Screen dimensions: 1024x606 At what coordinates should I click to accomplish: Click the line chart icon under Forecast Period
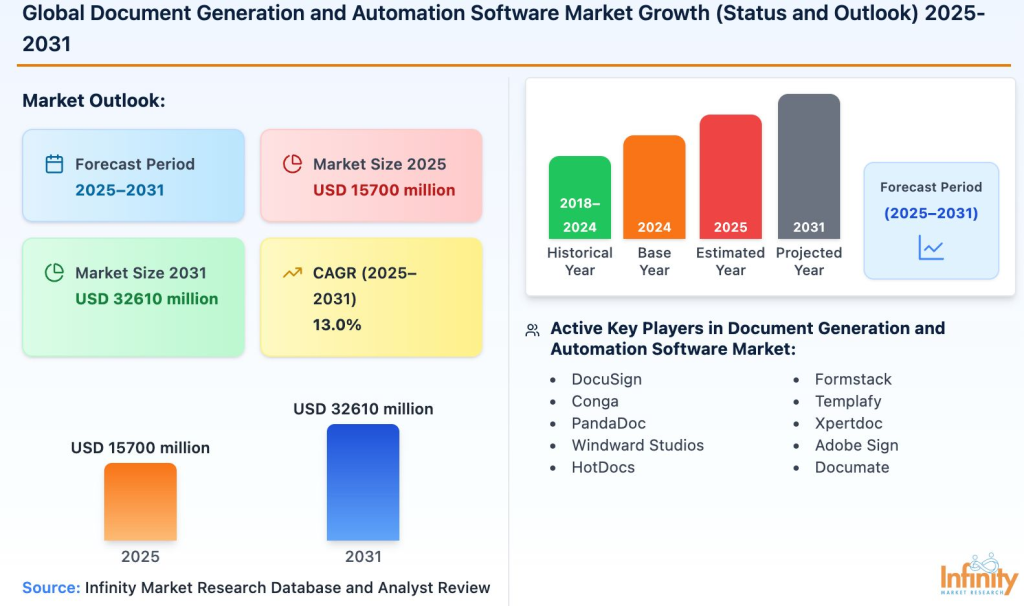click(x=931, y=248)
